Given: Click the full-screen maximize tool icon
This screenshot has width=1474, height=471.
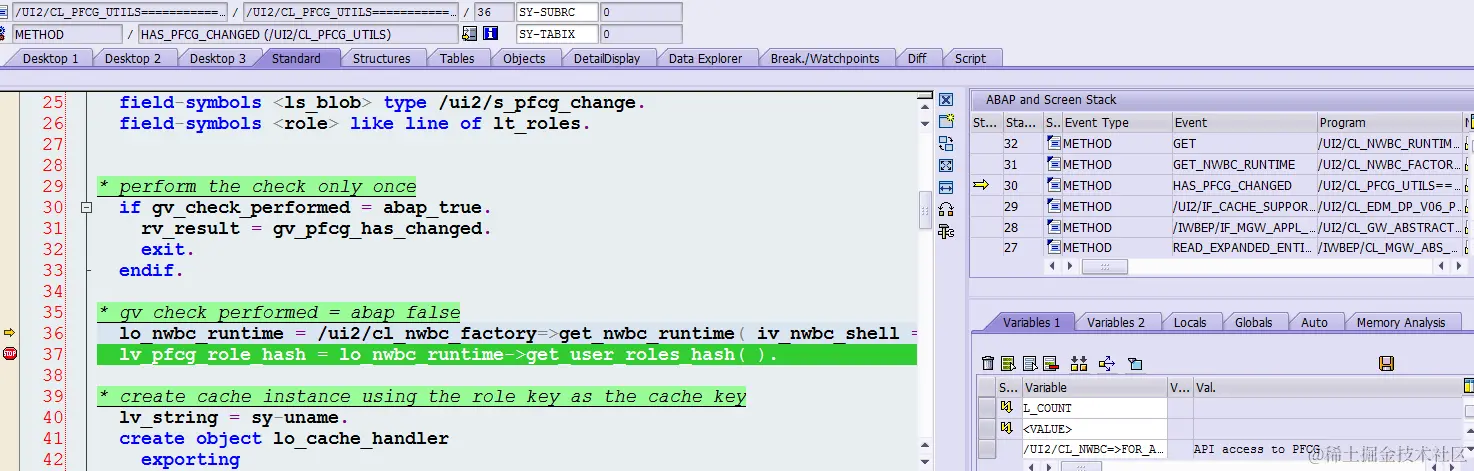Looking at the screenshot, I should [946, 165].
